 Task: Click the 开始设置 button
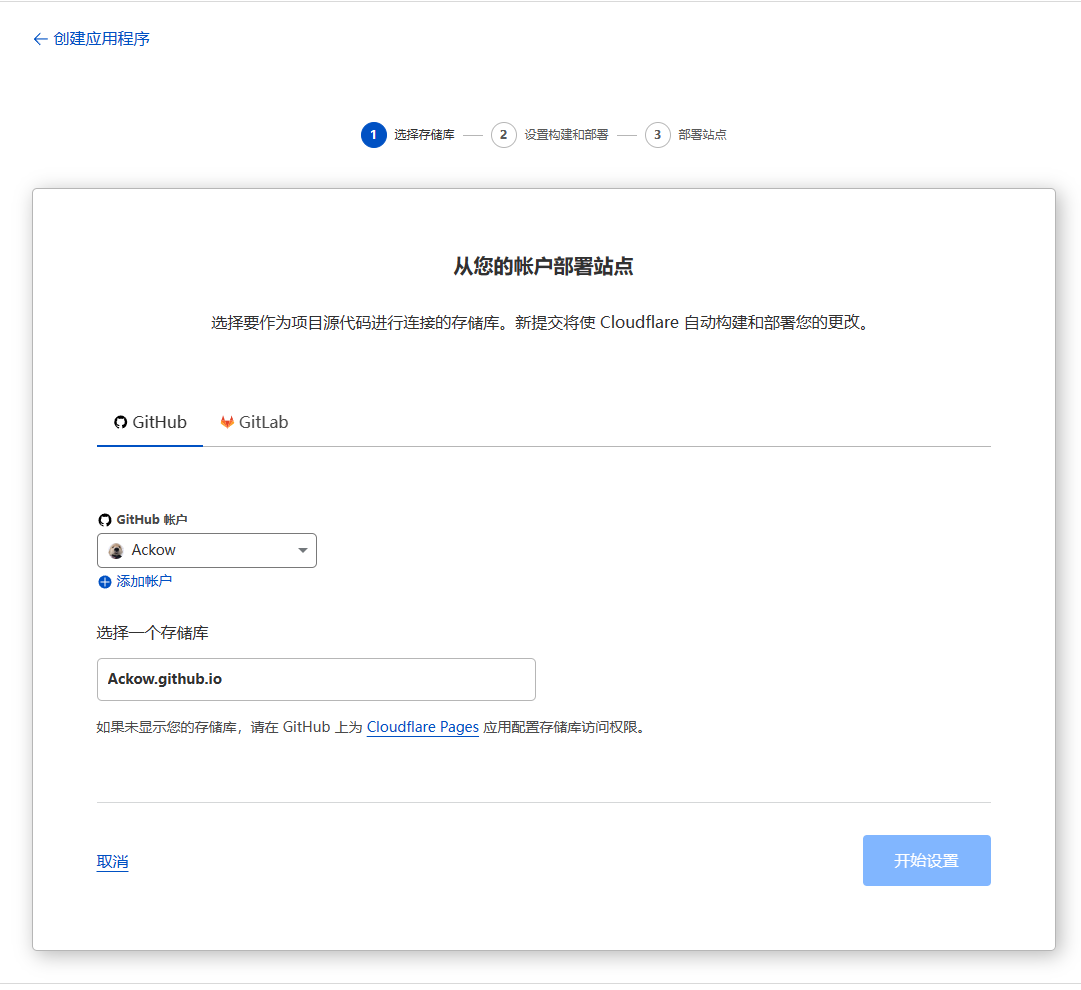(x=926, y=860)
